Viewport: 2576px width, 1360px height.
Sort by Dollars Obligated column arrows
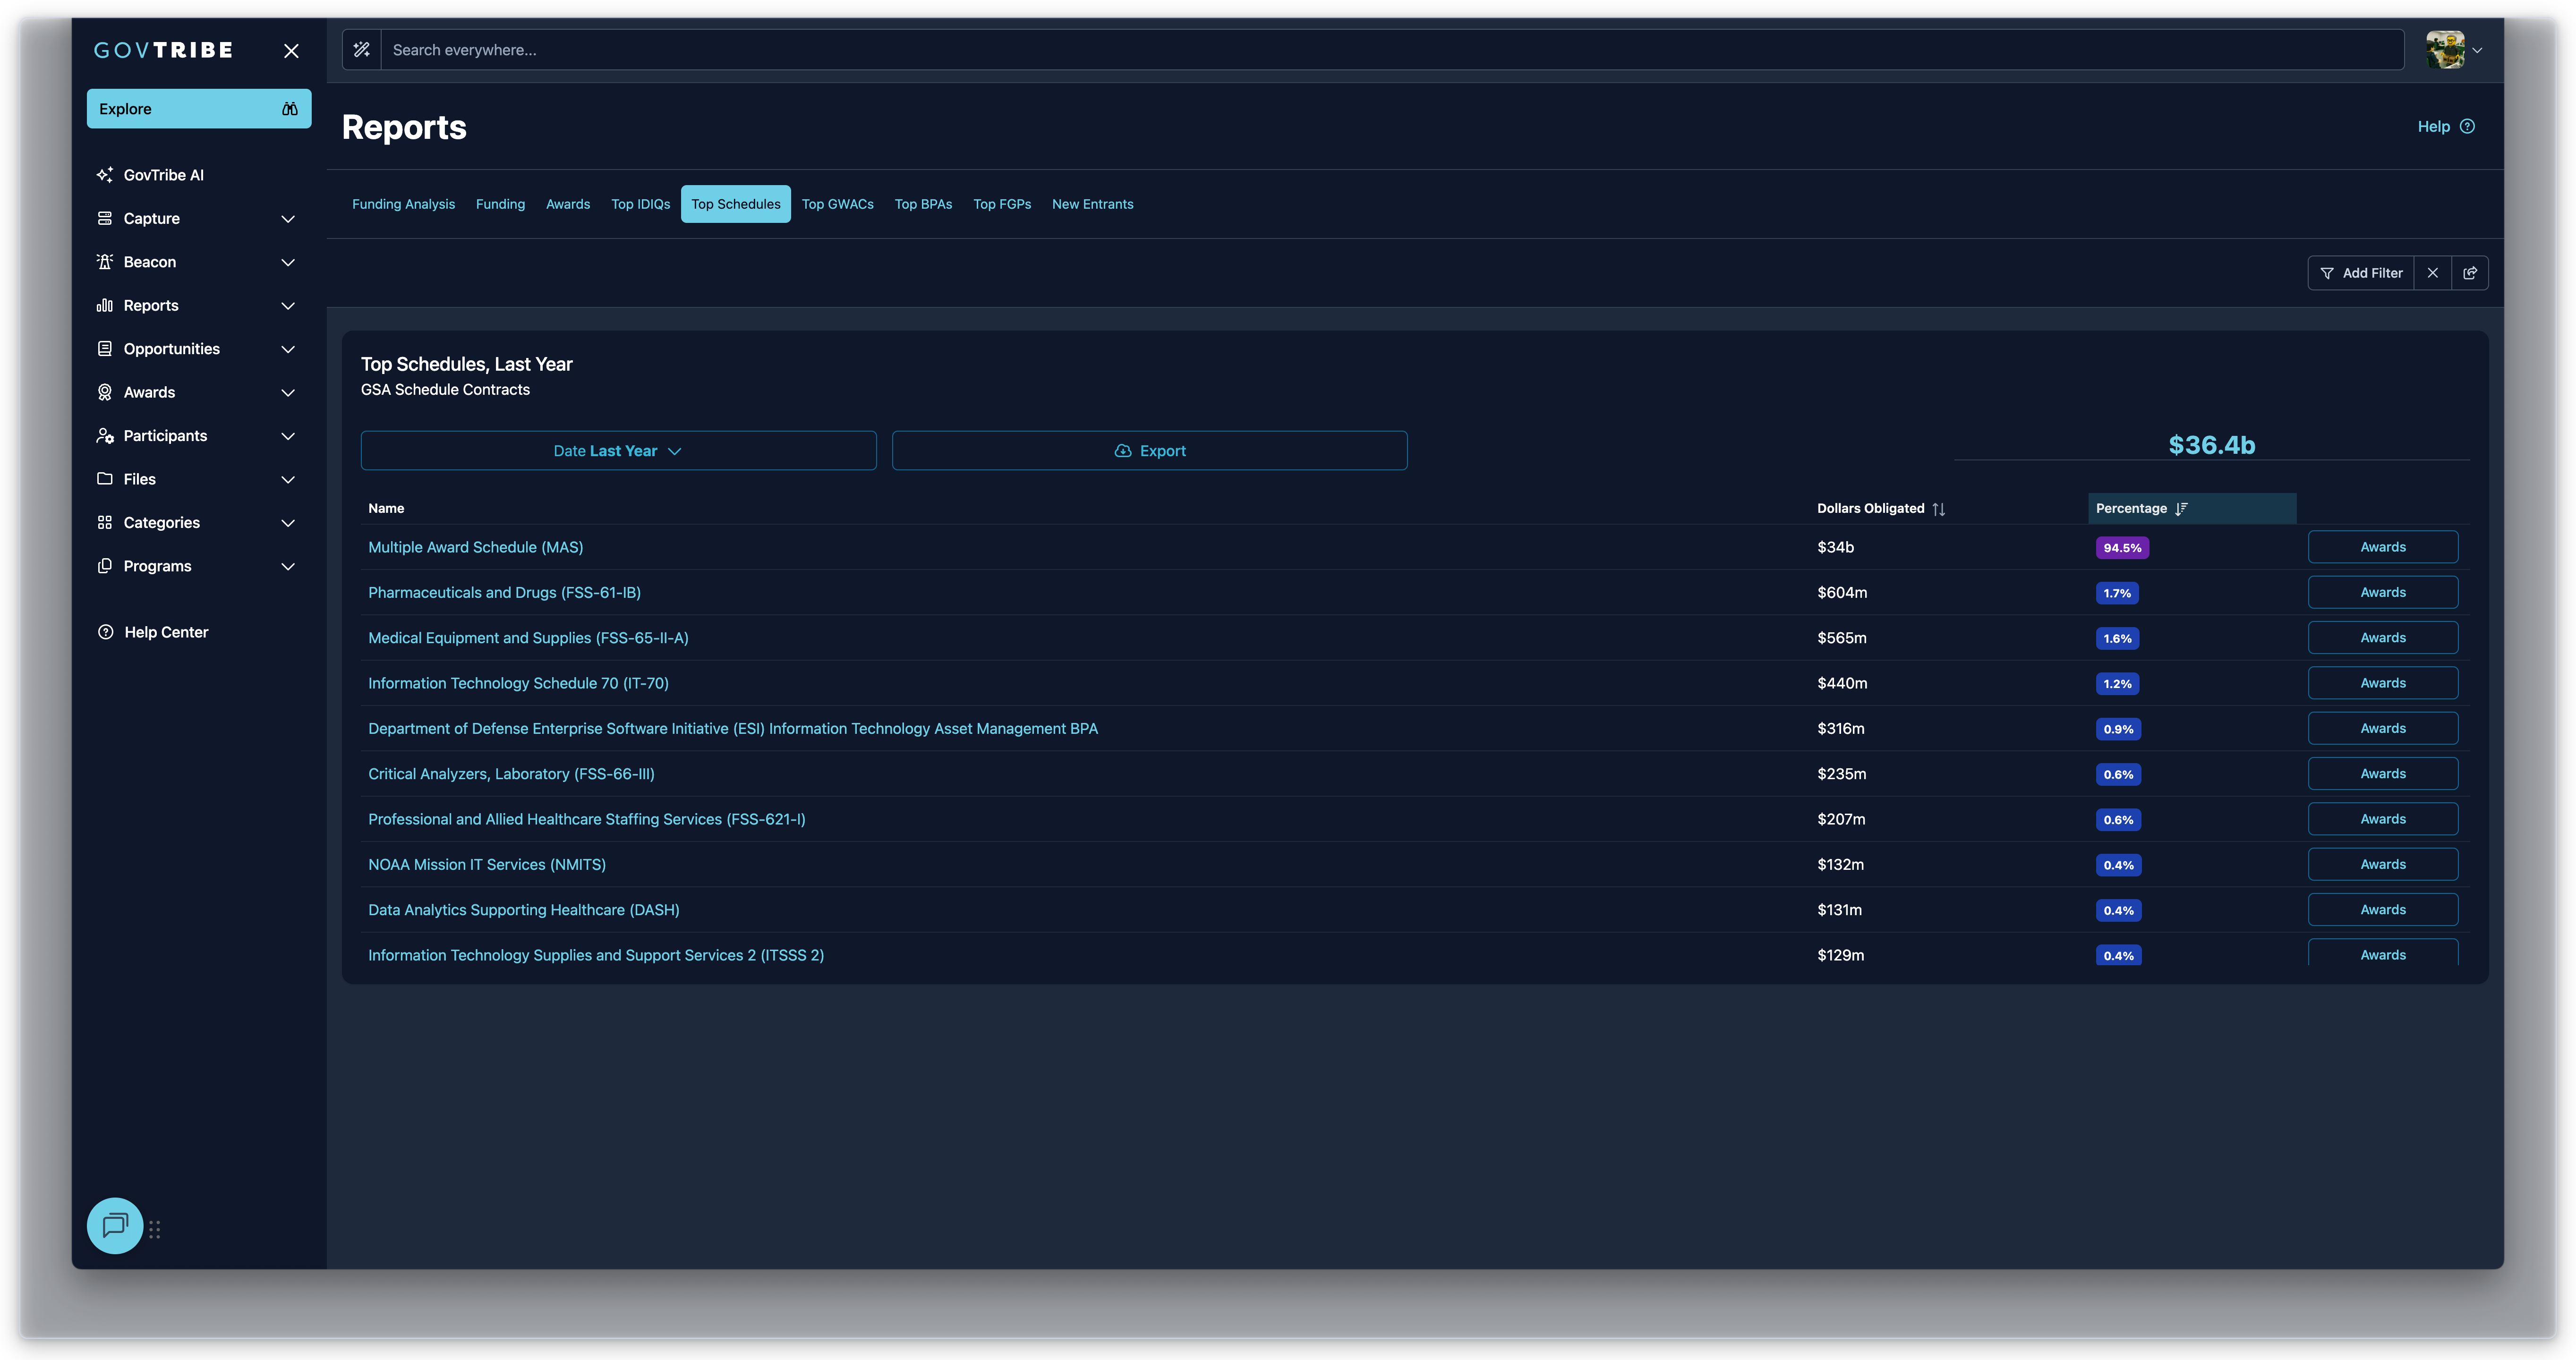(1939, 509)
